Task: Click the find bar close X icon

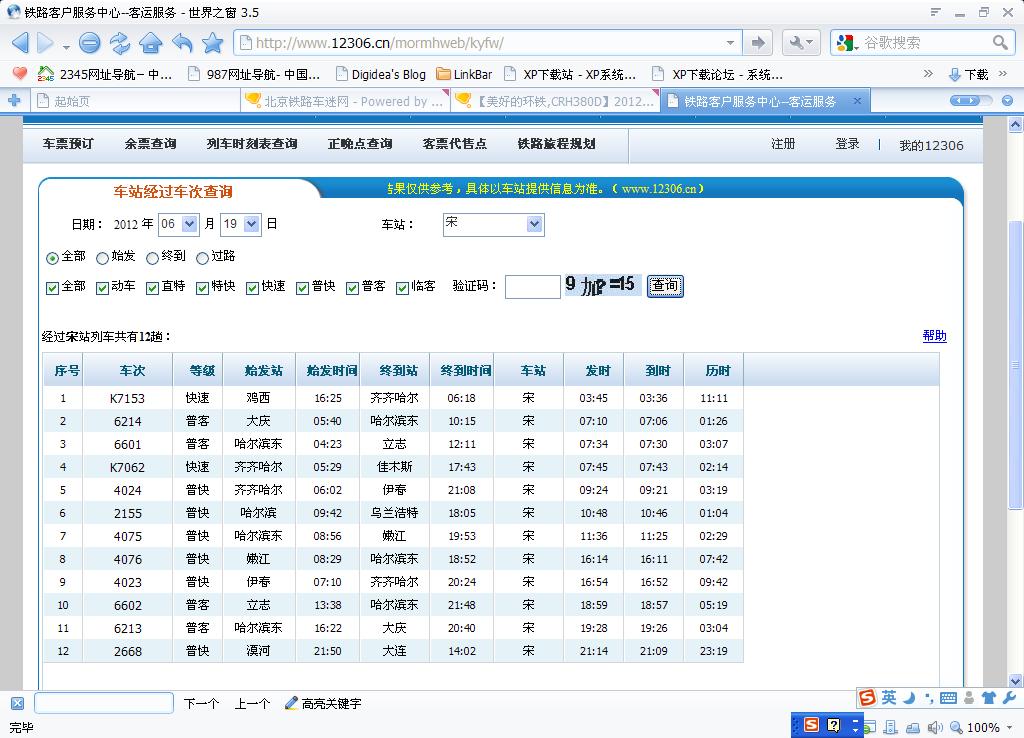Action: click(x=18, y=703)
